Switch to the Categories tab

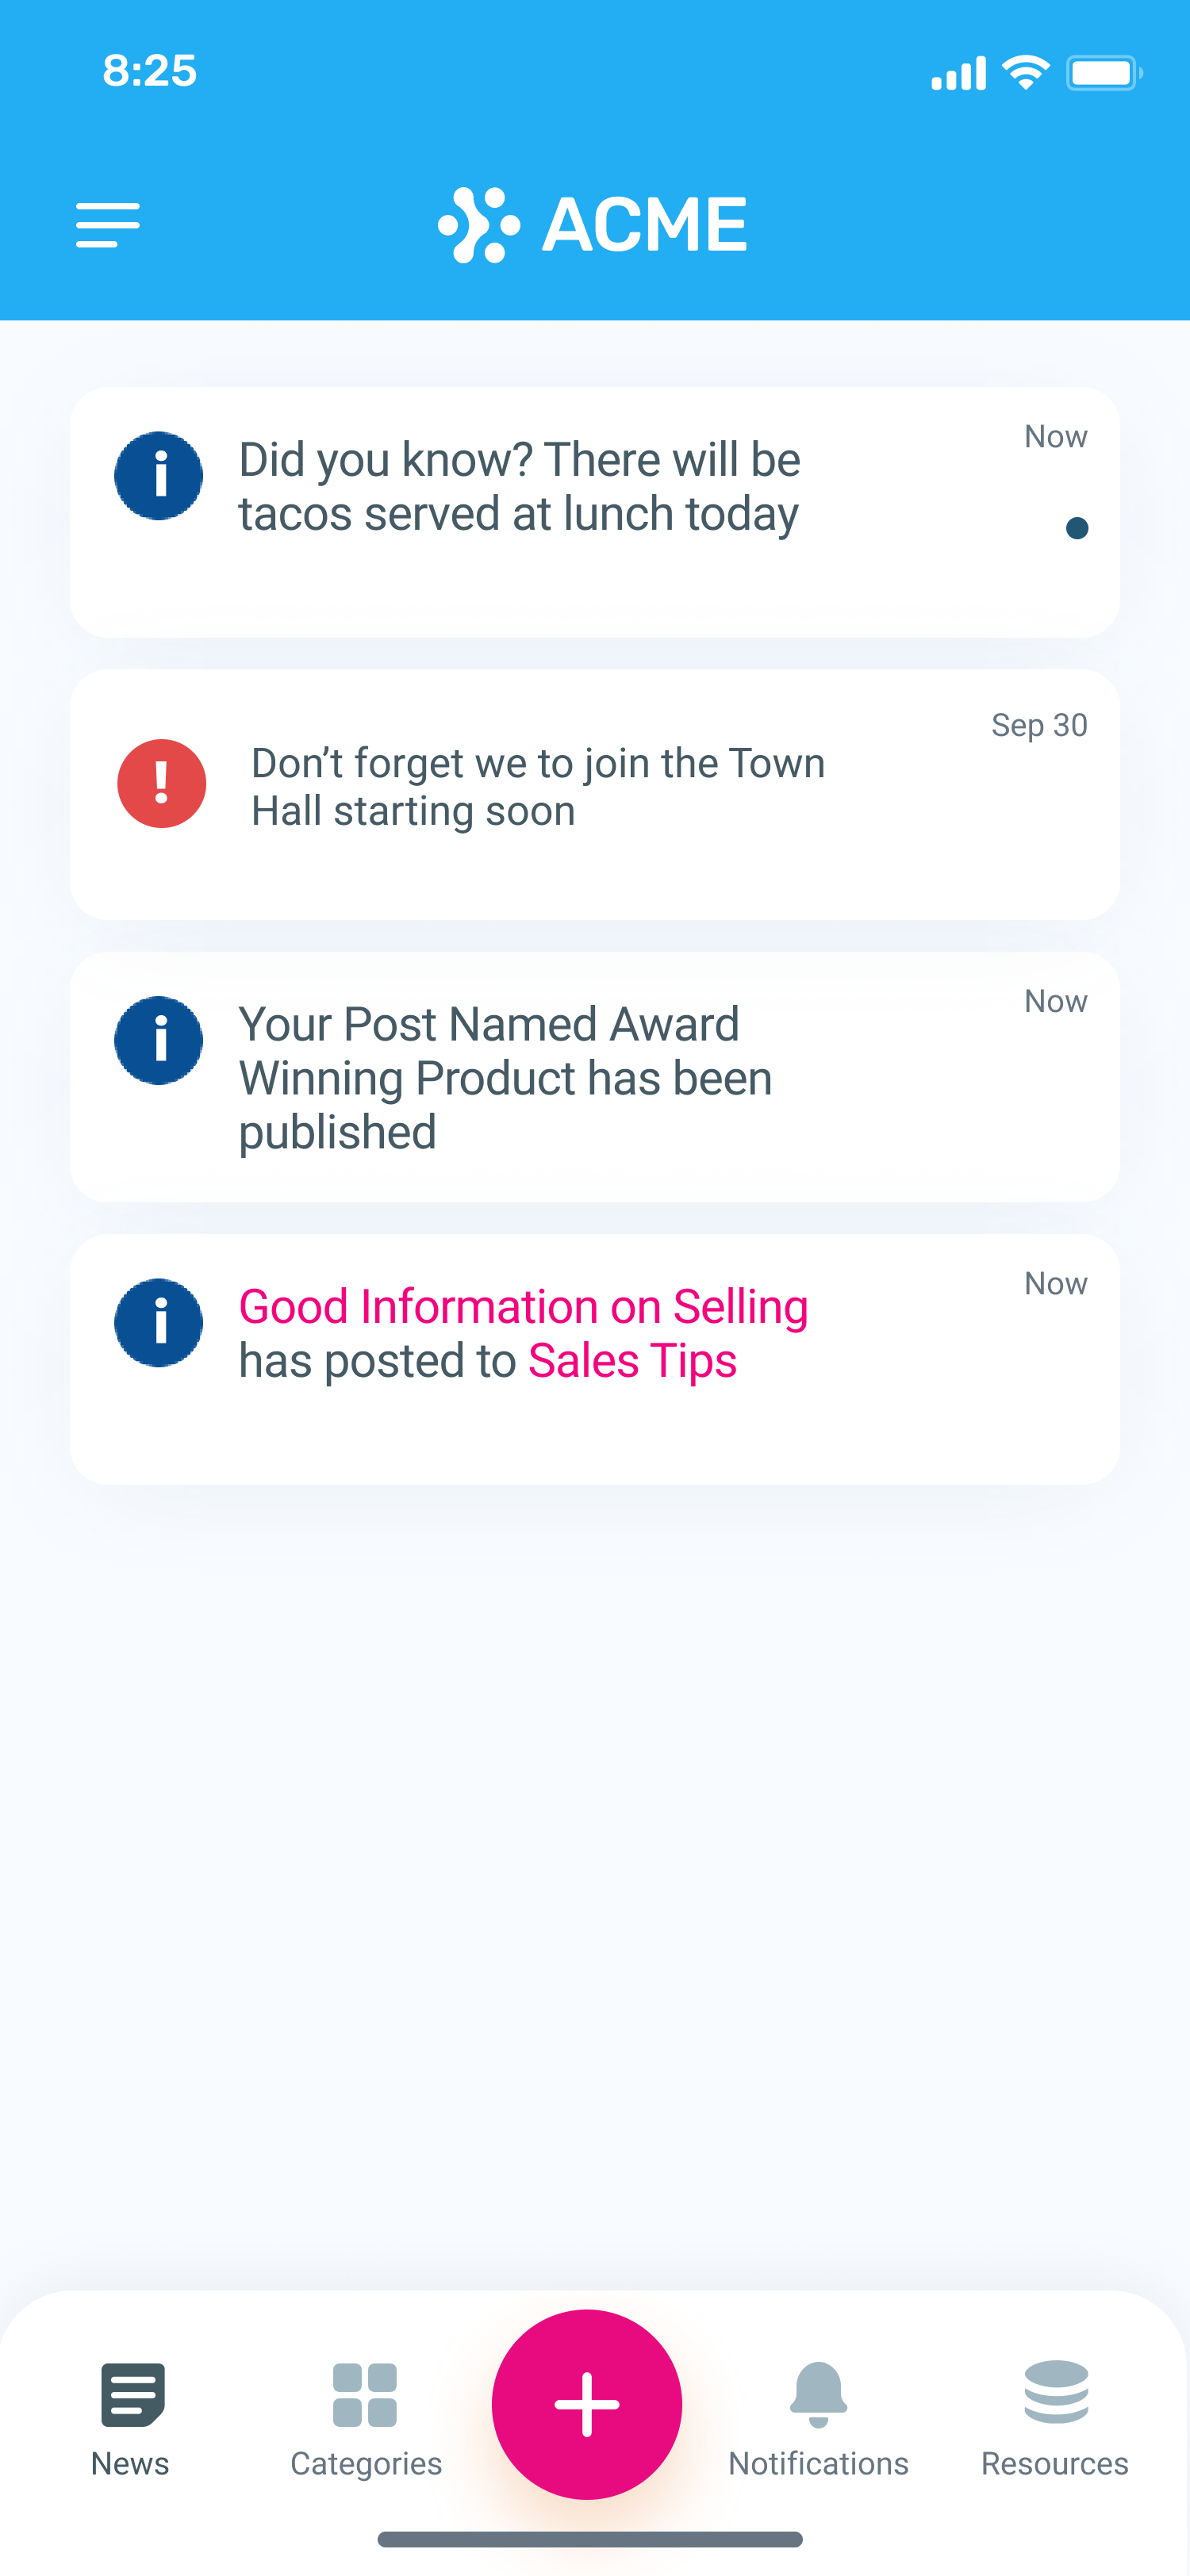click(366, 2418)
